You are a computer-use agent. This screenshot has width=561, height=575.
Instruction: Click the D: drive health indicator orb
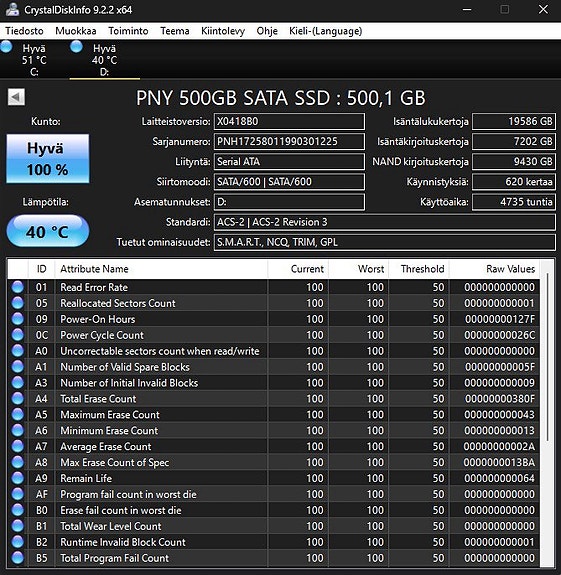[x=76, y=47]
